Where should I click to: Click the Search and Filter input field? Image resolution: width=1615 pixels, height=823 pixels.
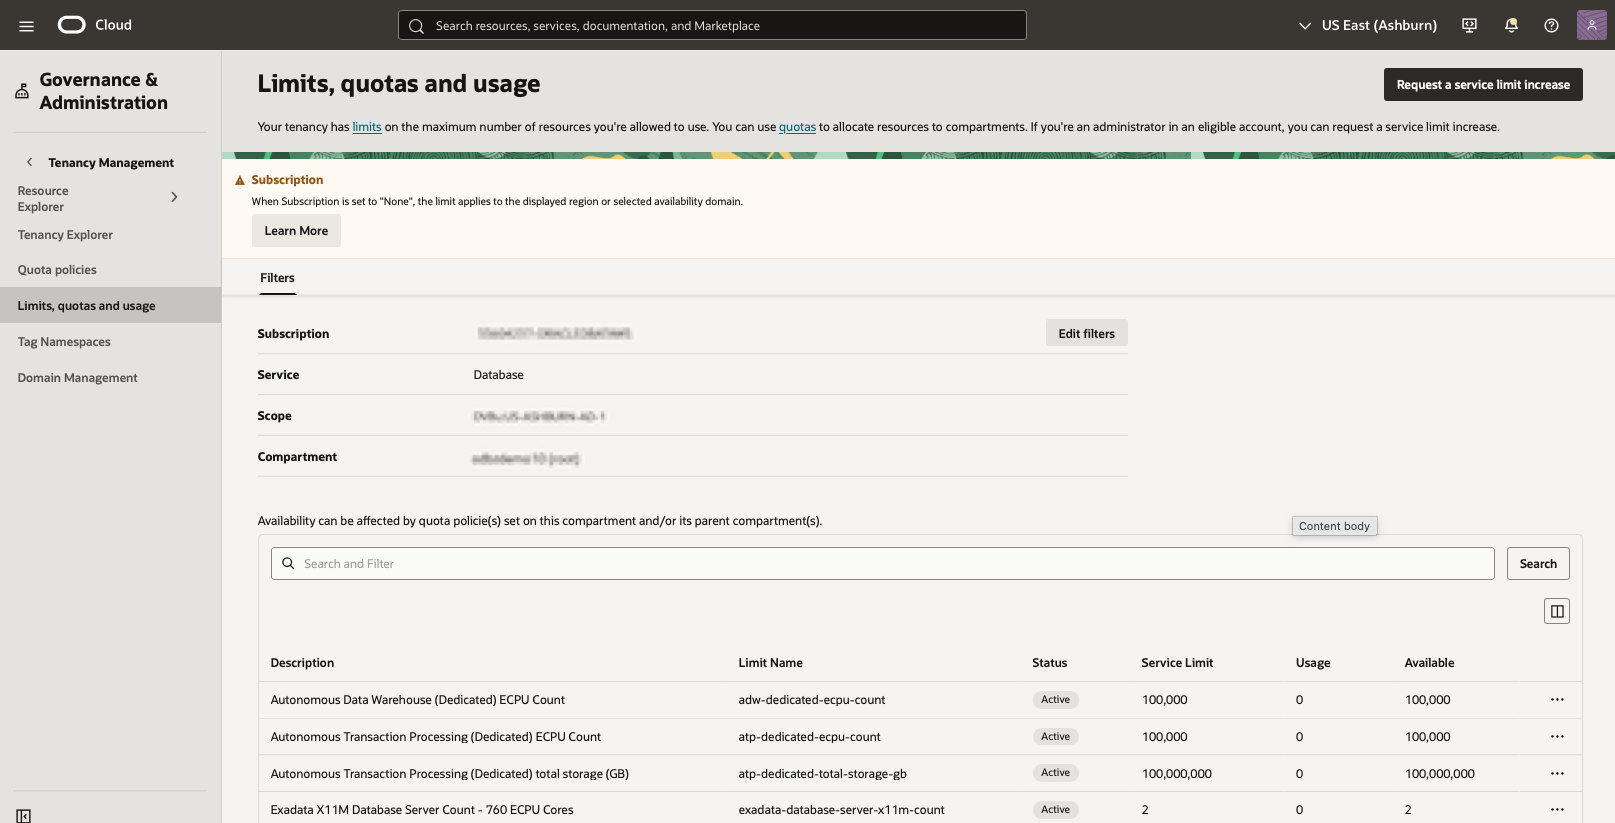882,564
